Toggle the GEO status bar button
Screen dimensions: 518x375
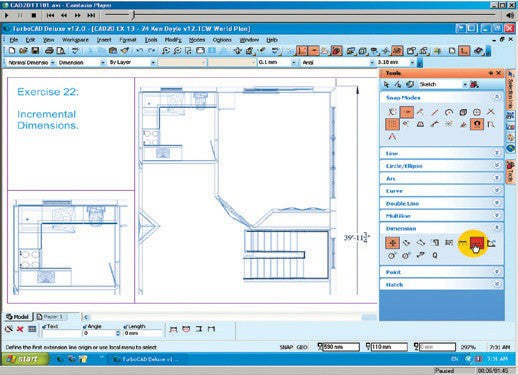302,347
